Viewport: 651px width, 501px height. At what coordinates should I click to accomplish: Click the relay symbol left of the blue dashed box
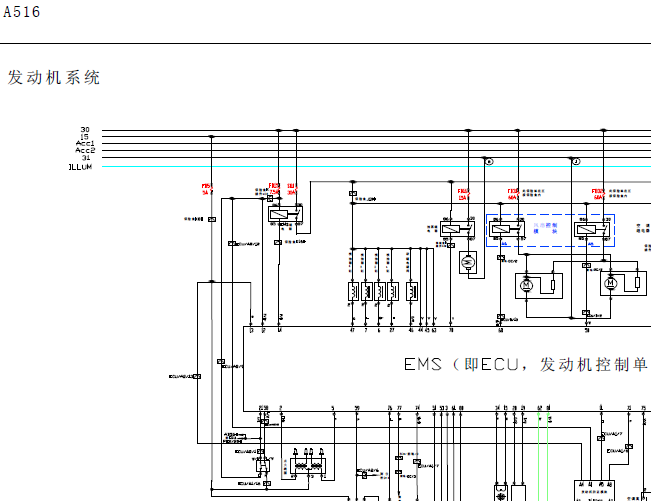[457, 229]
